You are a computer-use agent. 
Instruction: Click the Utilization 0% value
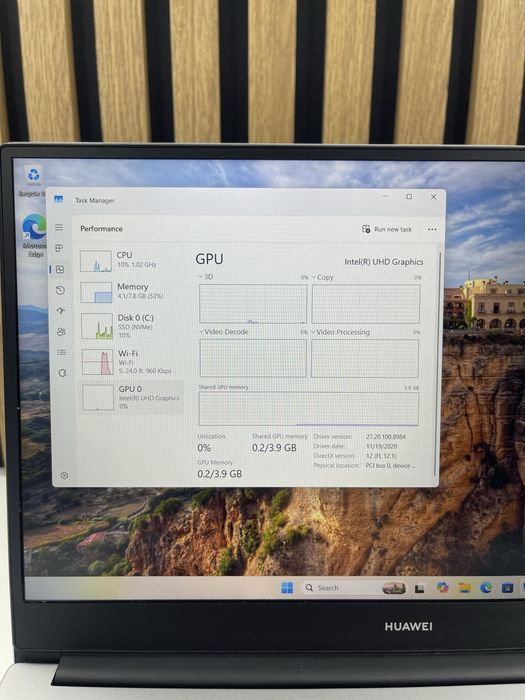click(204, 448)
